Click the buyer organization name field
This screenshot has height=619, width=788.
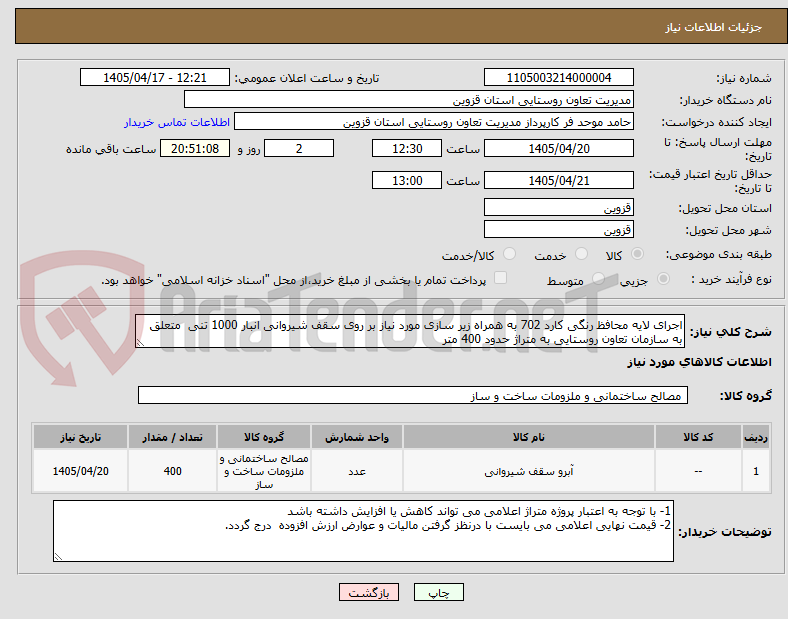[409, 99]
